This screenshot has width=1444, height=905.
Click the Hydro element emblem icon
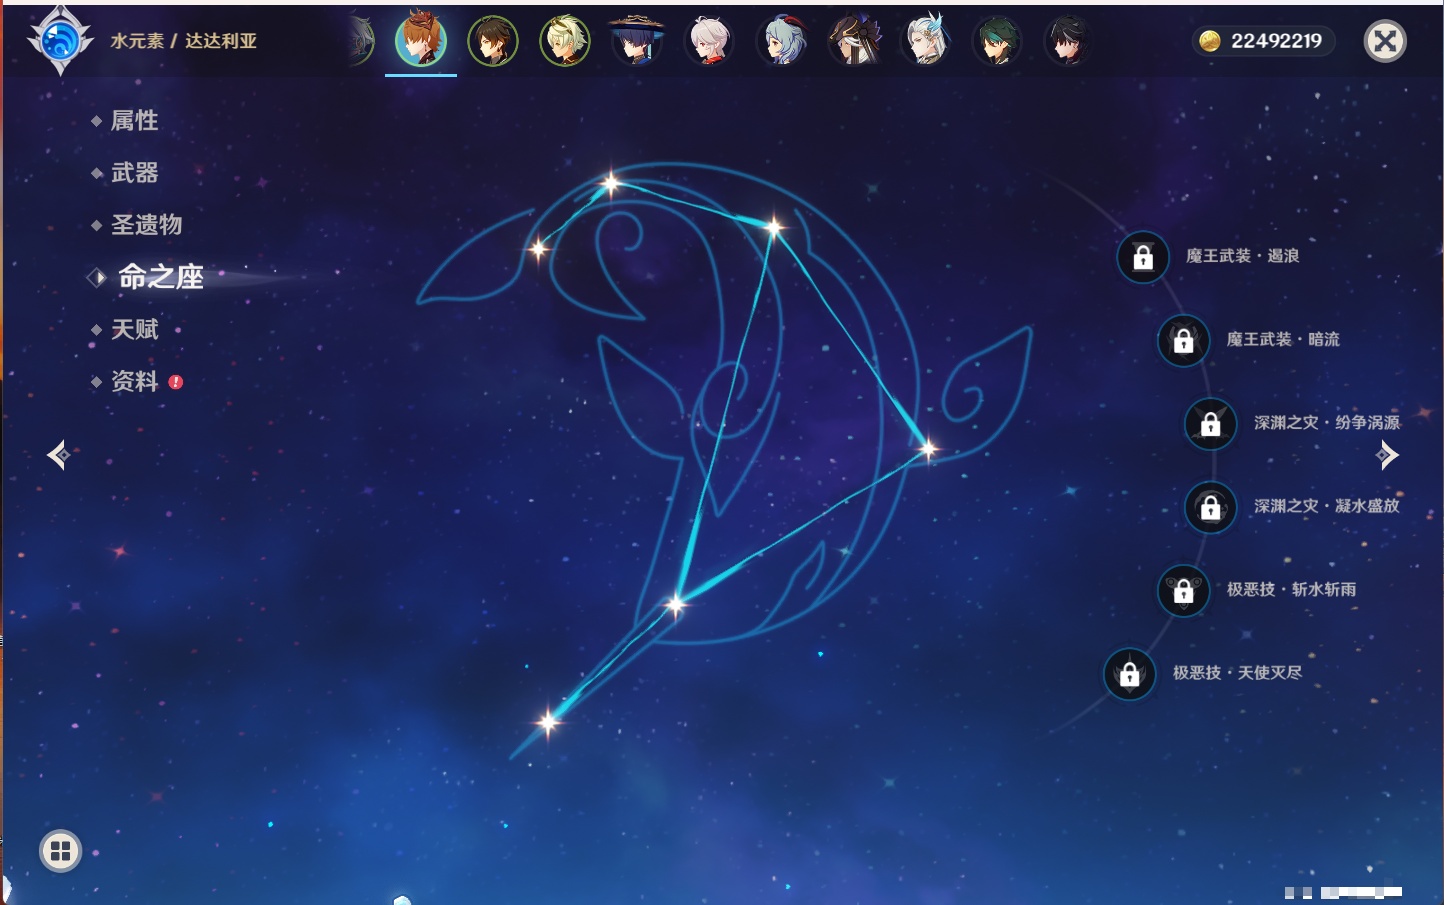[x=60, y=41]
